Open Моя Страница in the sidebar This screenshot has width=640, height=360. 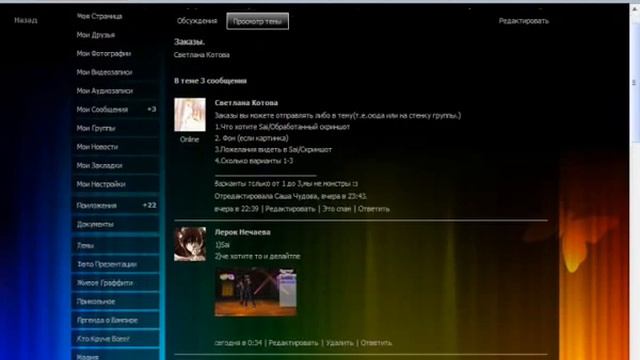[x=99, y=16]
